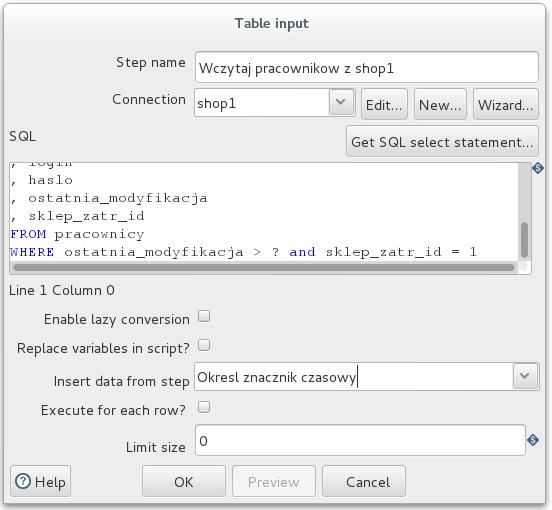The height and width of the screenshot is (510, 552).
Task: Check Execute for each row option
Action: [x=204, y=407]
